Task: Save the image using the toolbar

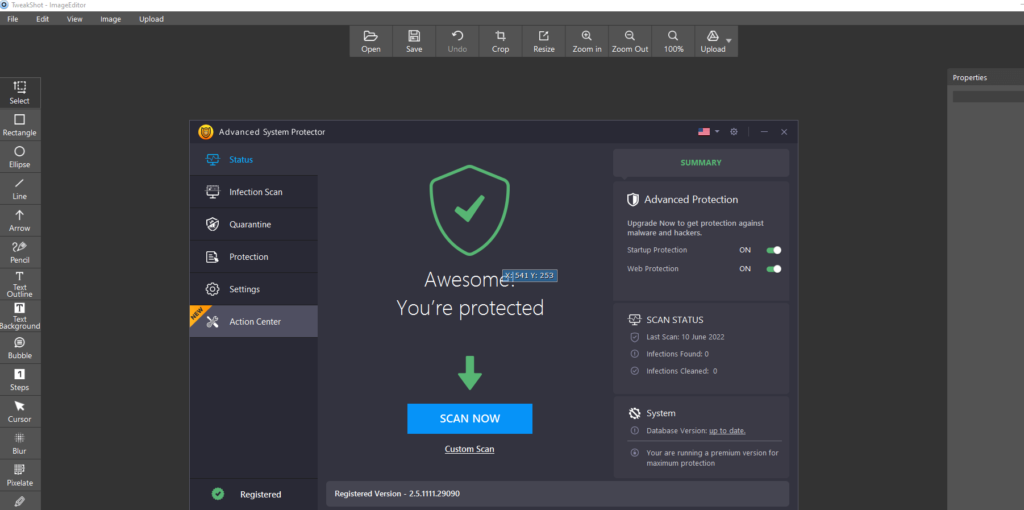Action: pyautogui.click(x=414, y=41)
